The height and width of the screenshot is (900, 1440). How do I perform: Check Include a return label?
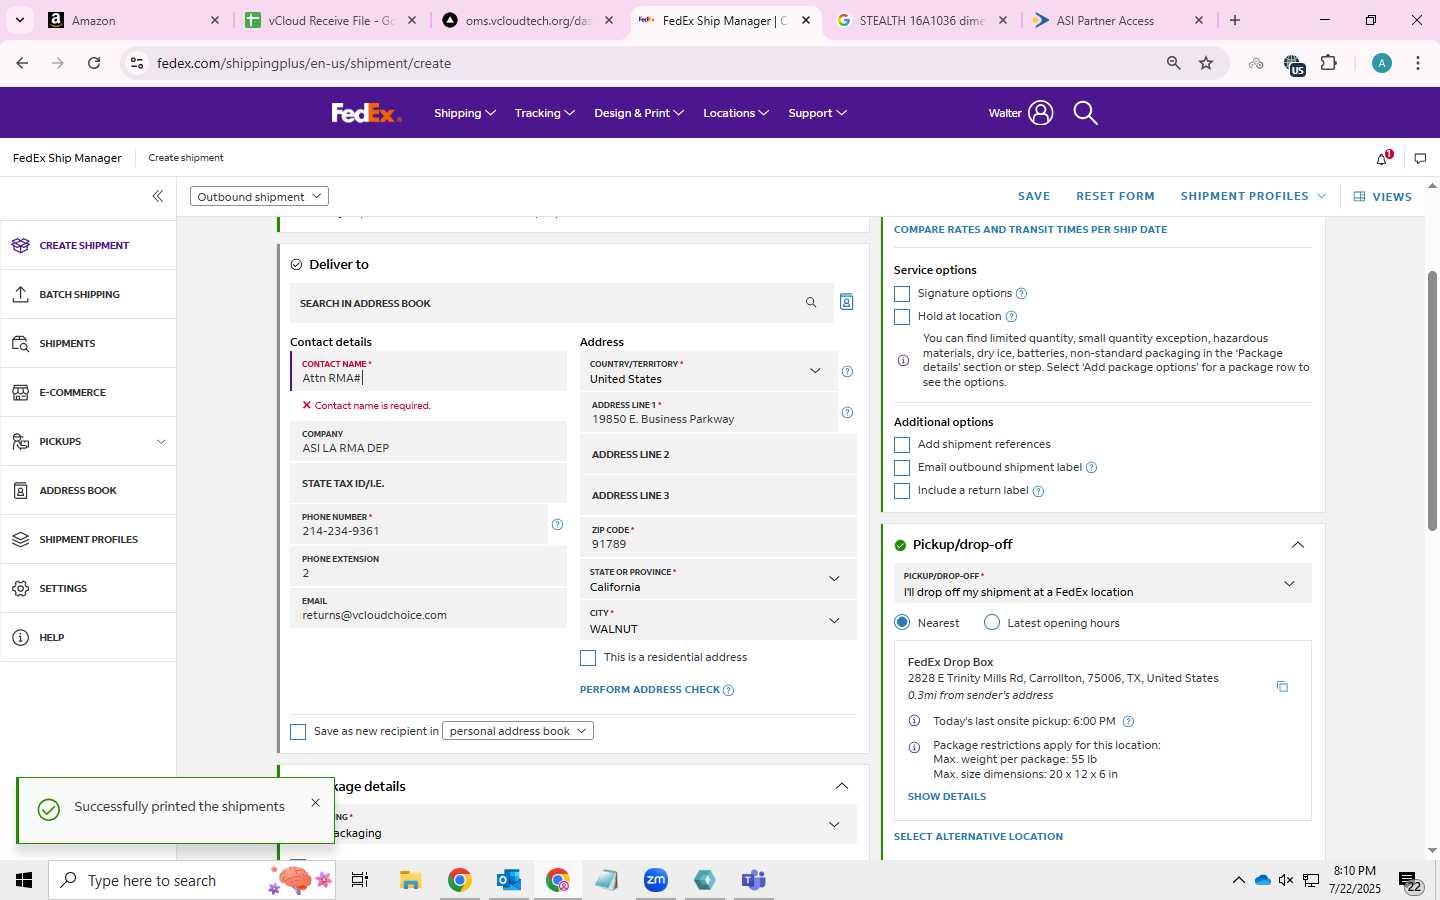click(902, 491)
